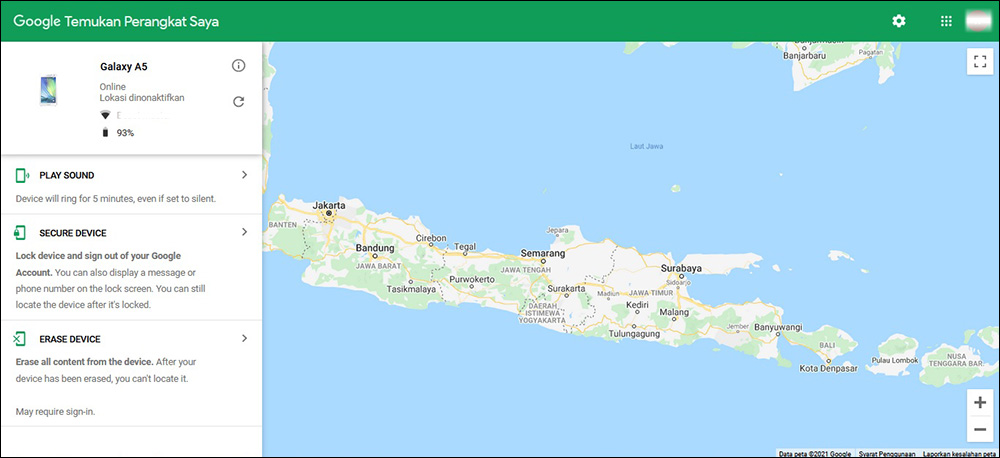This screenshot has width=1000, height=458.
Task: Click the Erase Device icon
Action: tap(22, 339)
